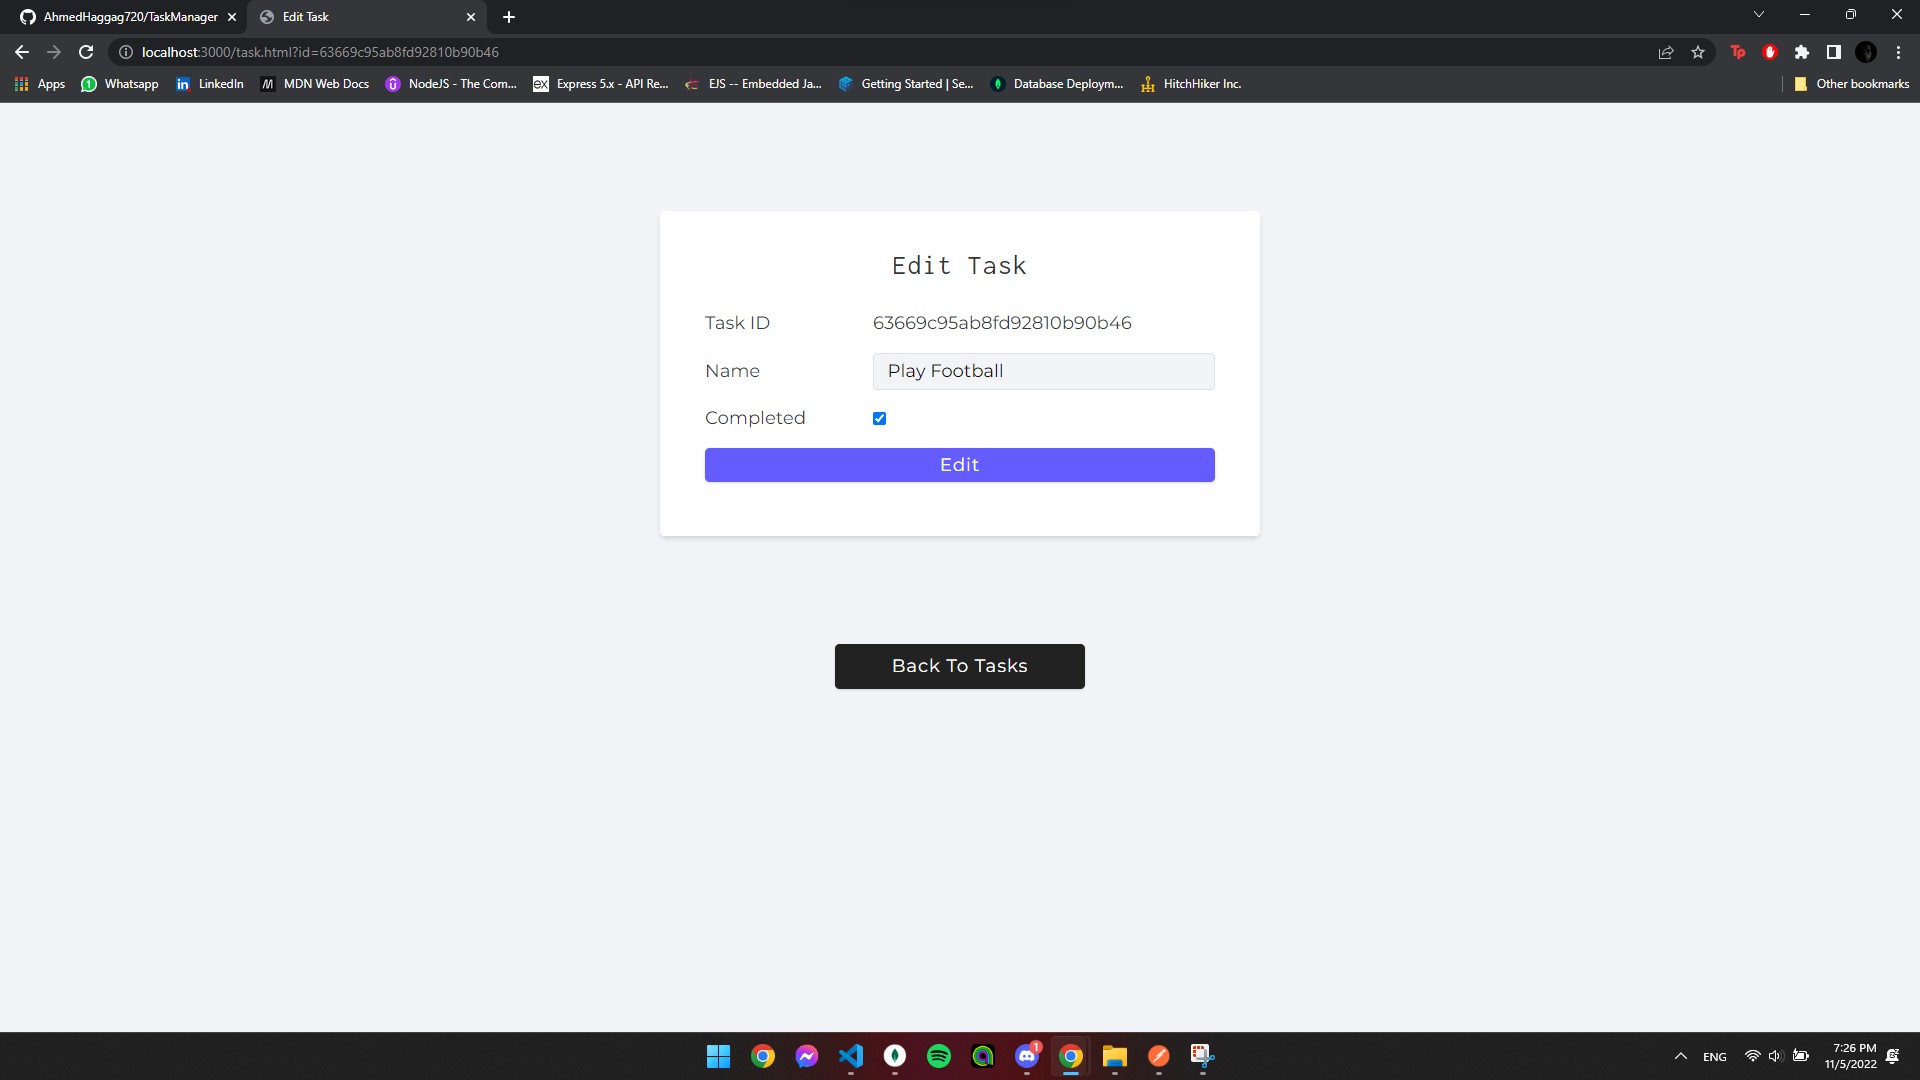Screen dimensions: 1920x1080
Task: Open Postman from the taskbar
Action: [x=1159, y=1056]
